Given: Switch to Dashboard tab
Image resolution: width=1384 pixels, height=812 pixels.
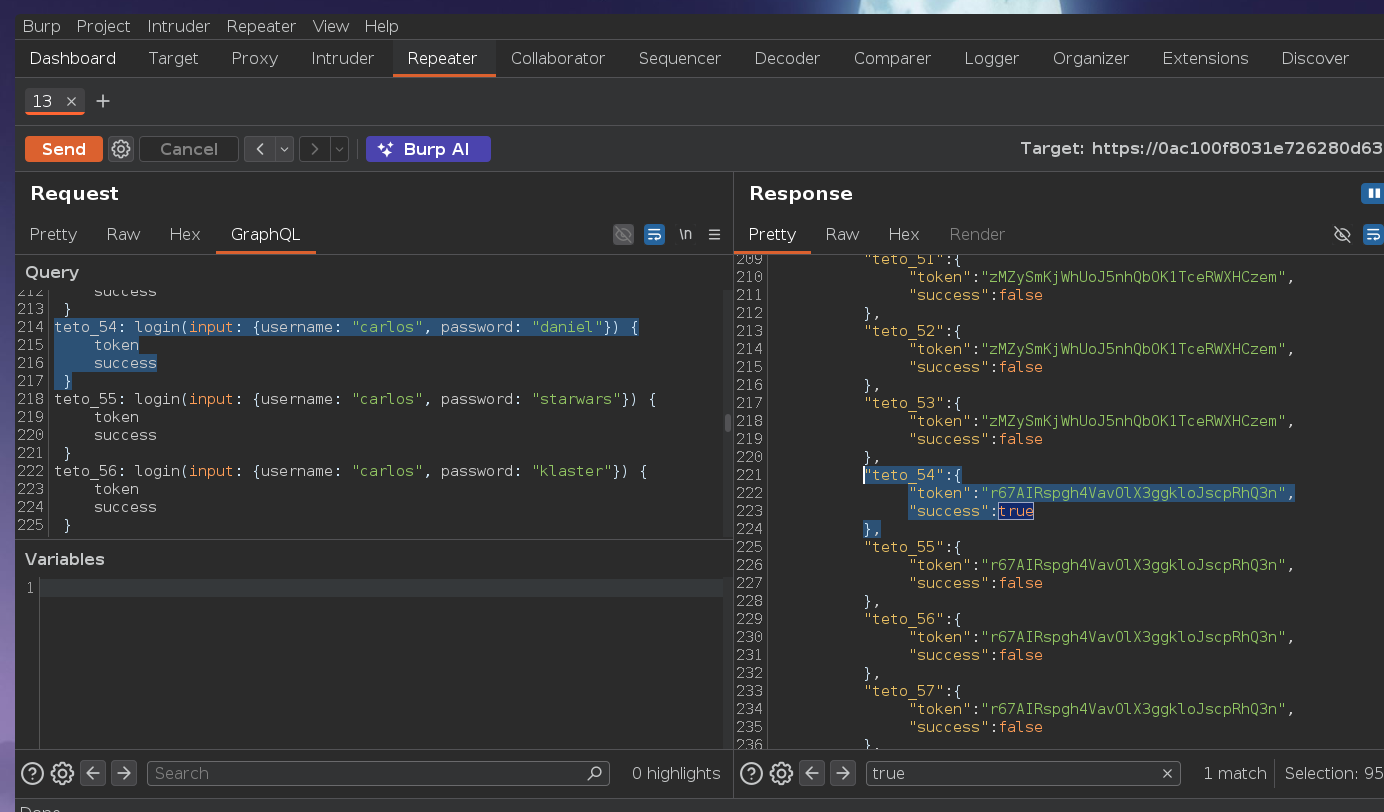Looking at the screenshot, I should pos(73,58).
